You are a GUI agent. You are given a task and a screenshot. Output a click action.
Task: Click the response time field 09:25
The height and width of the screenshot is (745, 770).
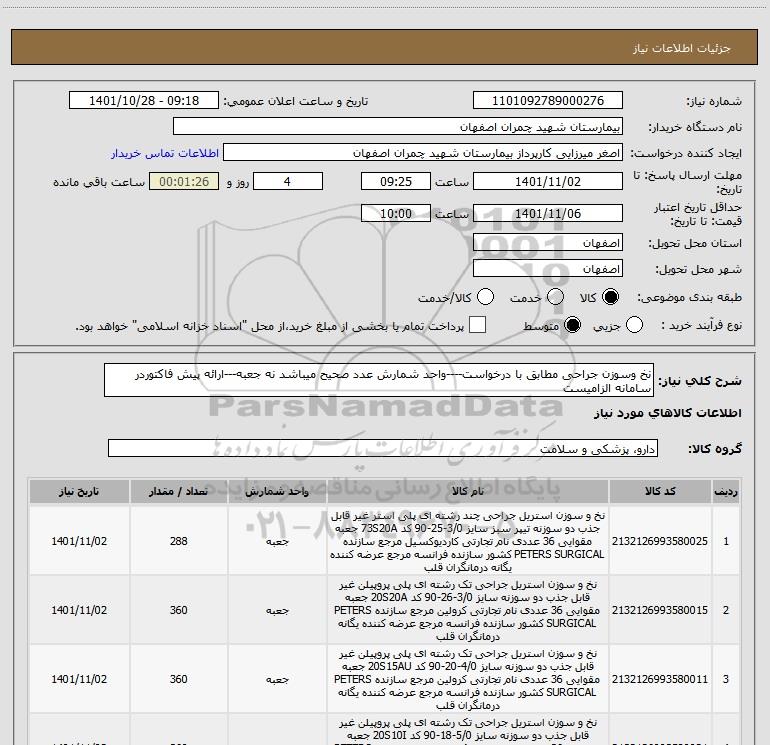point(396,181)
